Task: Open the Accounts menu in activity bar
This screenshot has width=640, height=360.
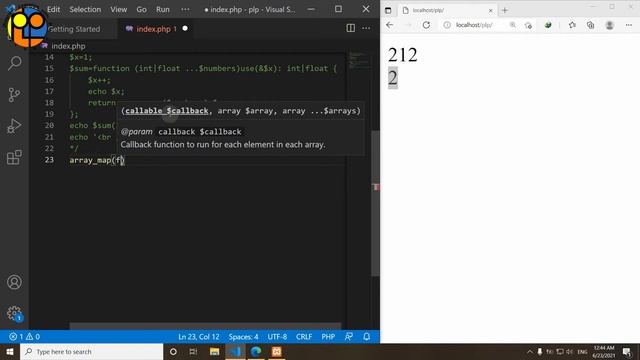Action: tap(15, 282)
